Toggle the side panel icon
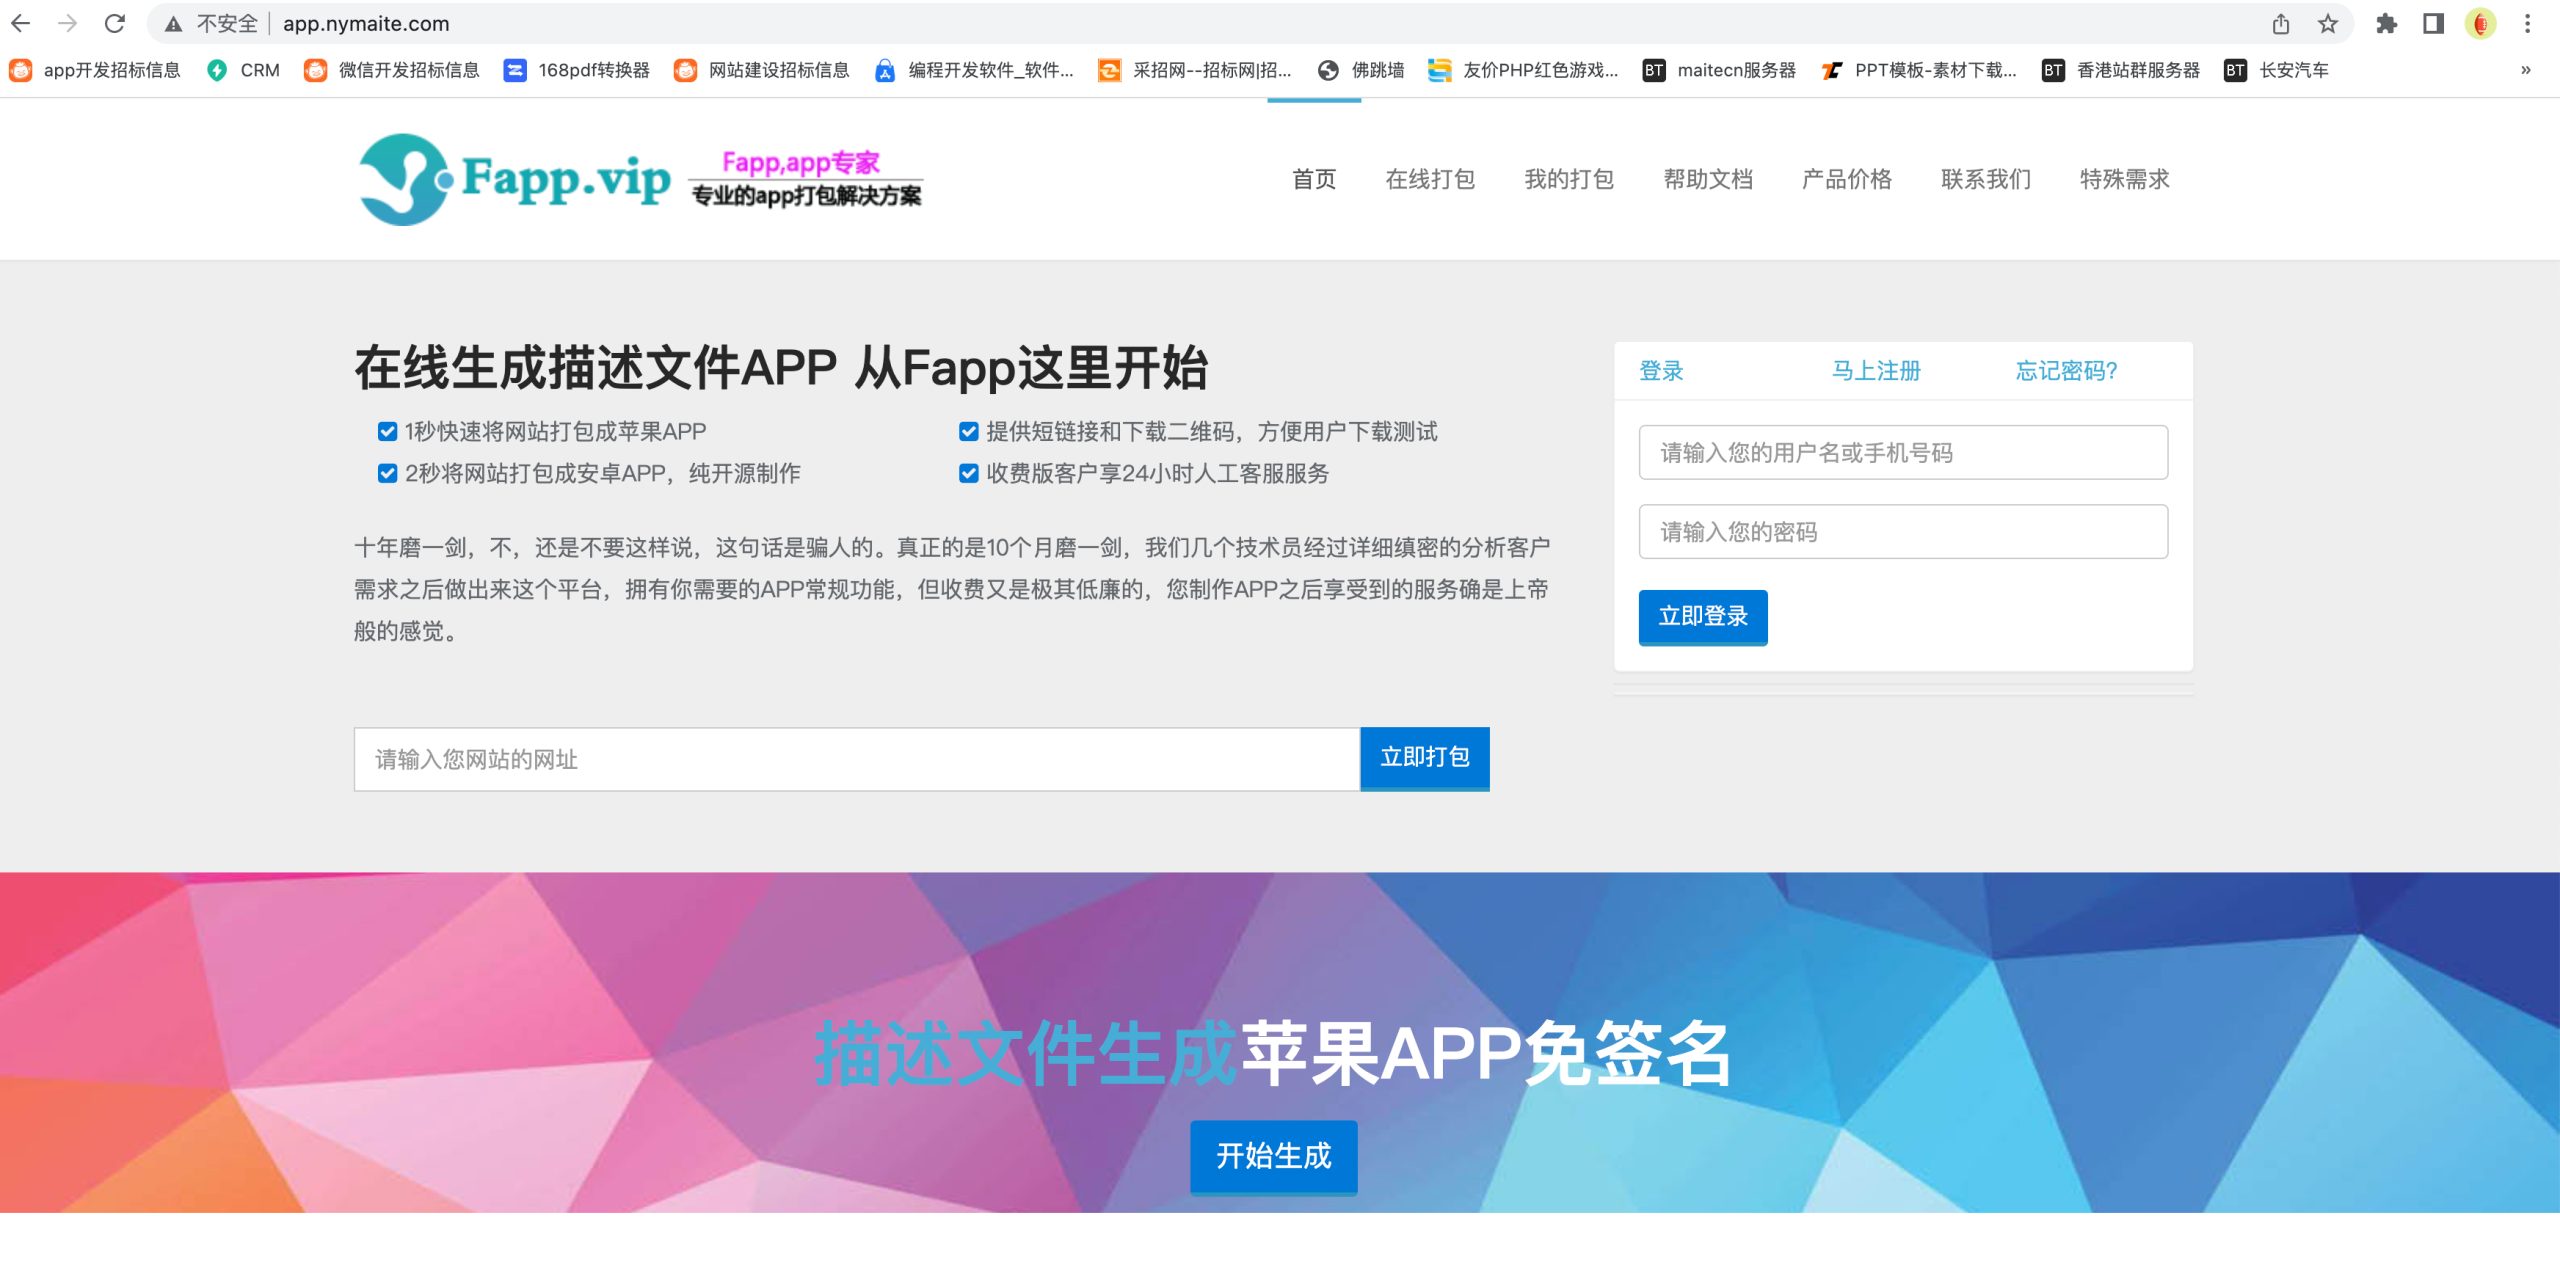 2434,23
